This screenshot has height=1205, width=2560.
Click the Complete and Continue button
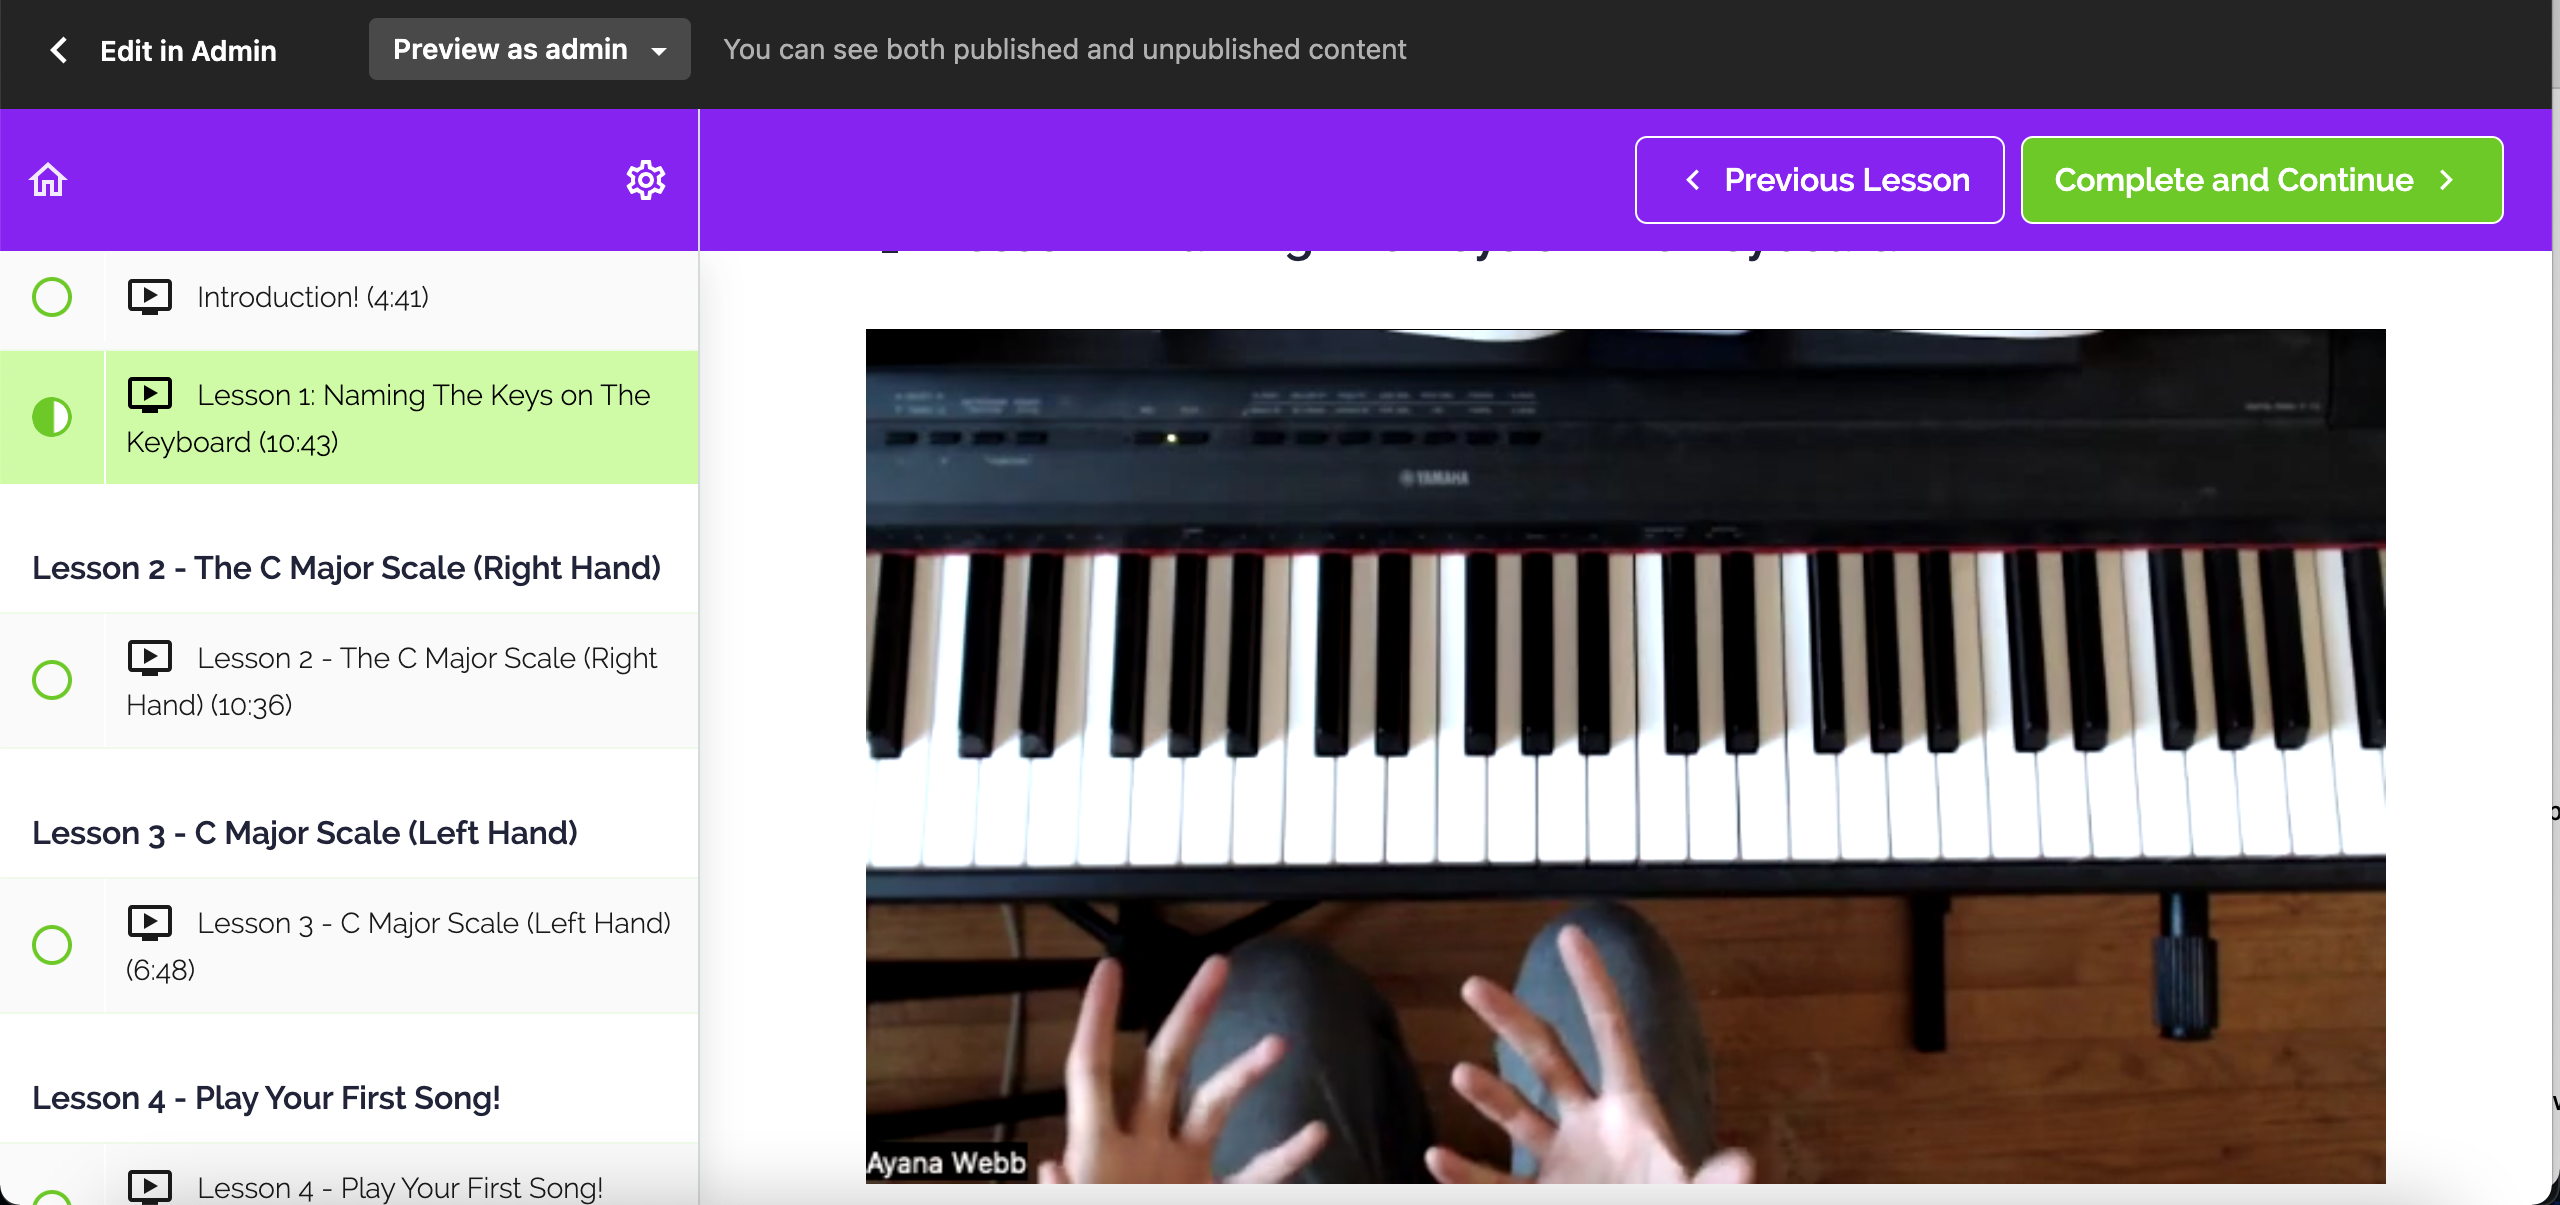[2262, 180]
